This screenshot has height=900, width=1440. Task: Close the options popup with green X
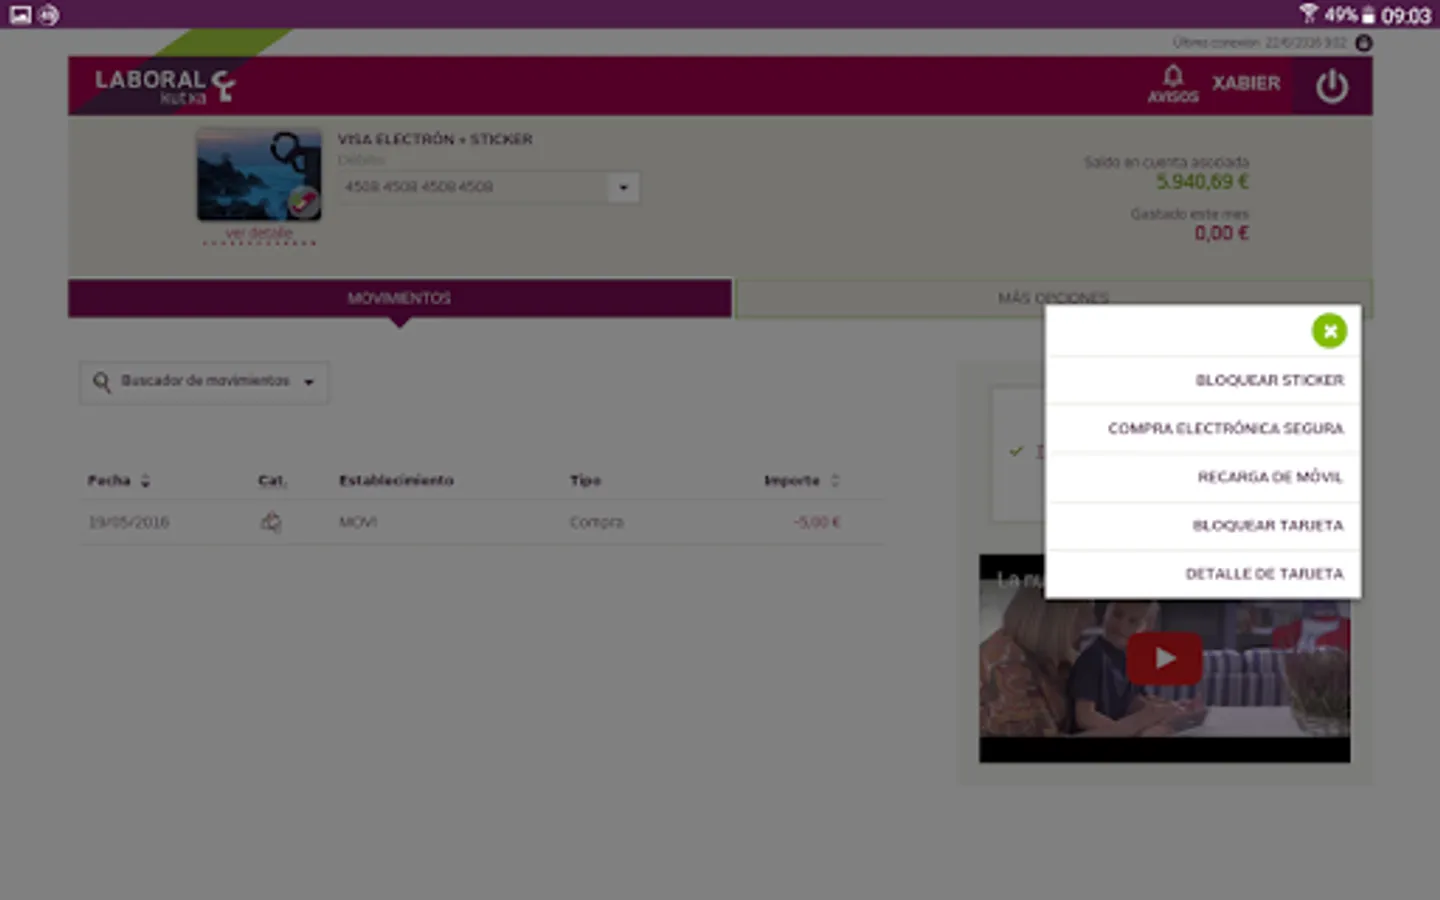pyautogui.click(x=1329, y=331)
